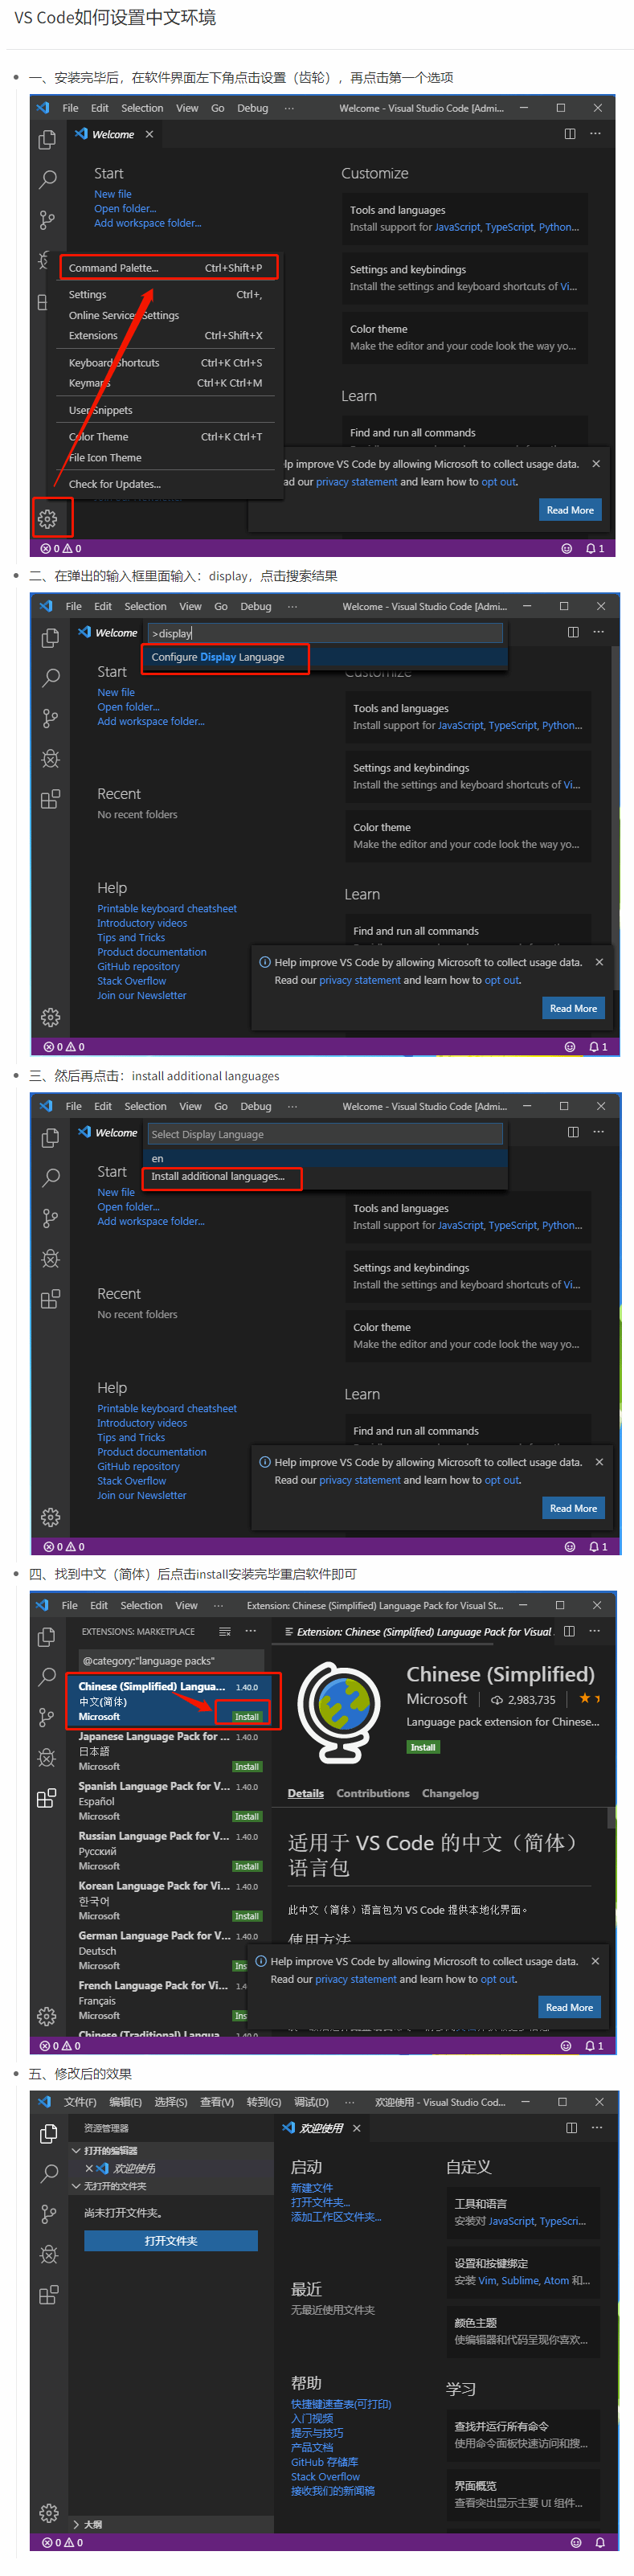This screenshot has height=2576, width=634.
Task: Open Debug icon in the '>display' window
Action: 50,758
